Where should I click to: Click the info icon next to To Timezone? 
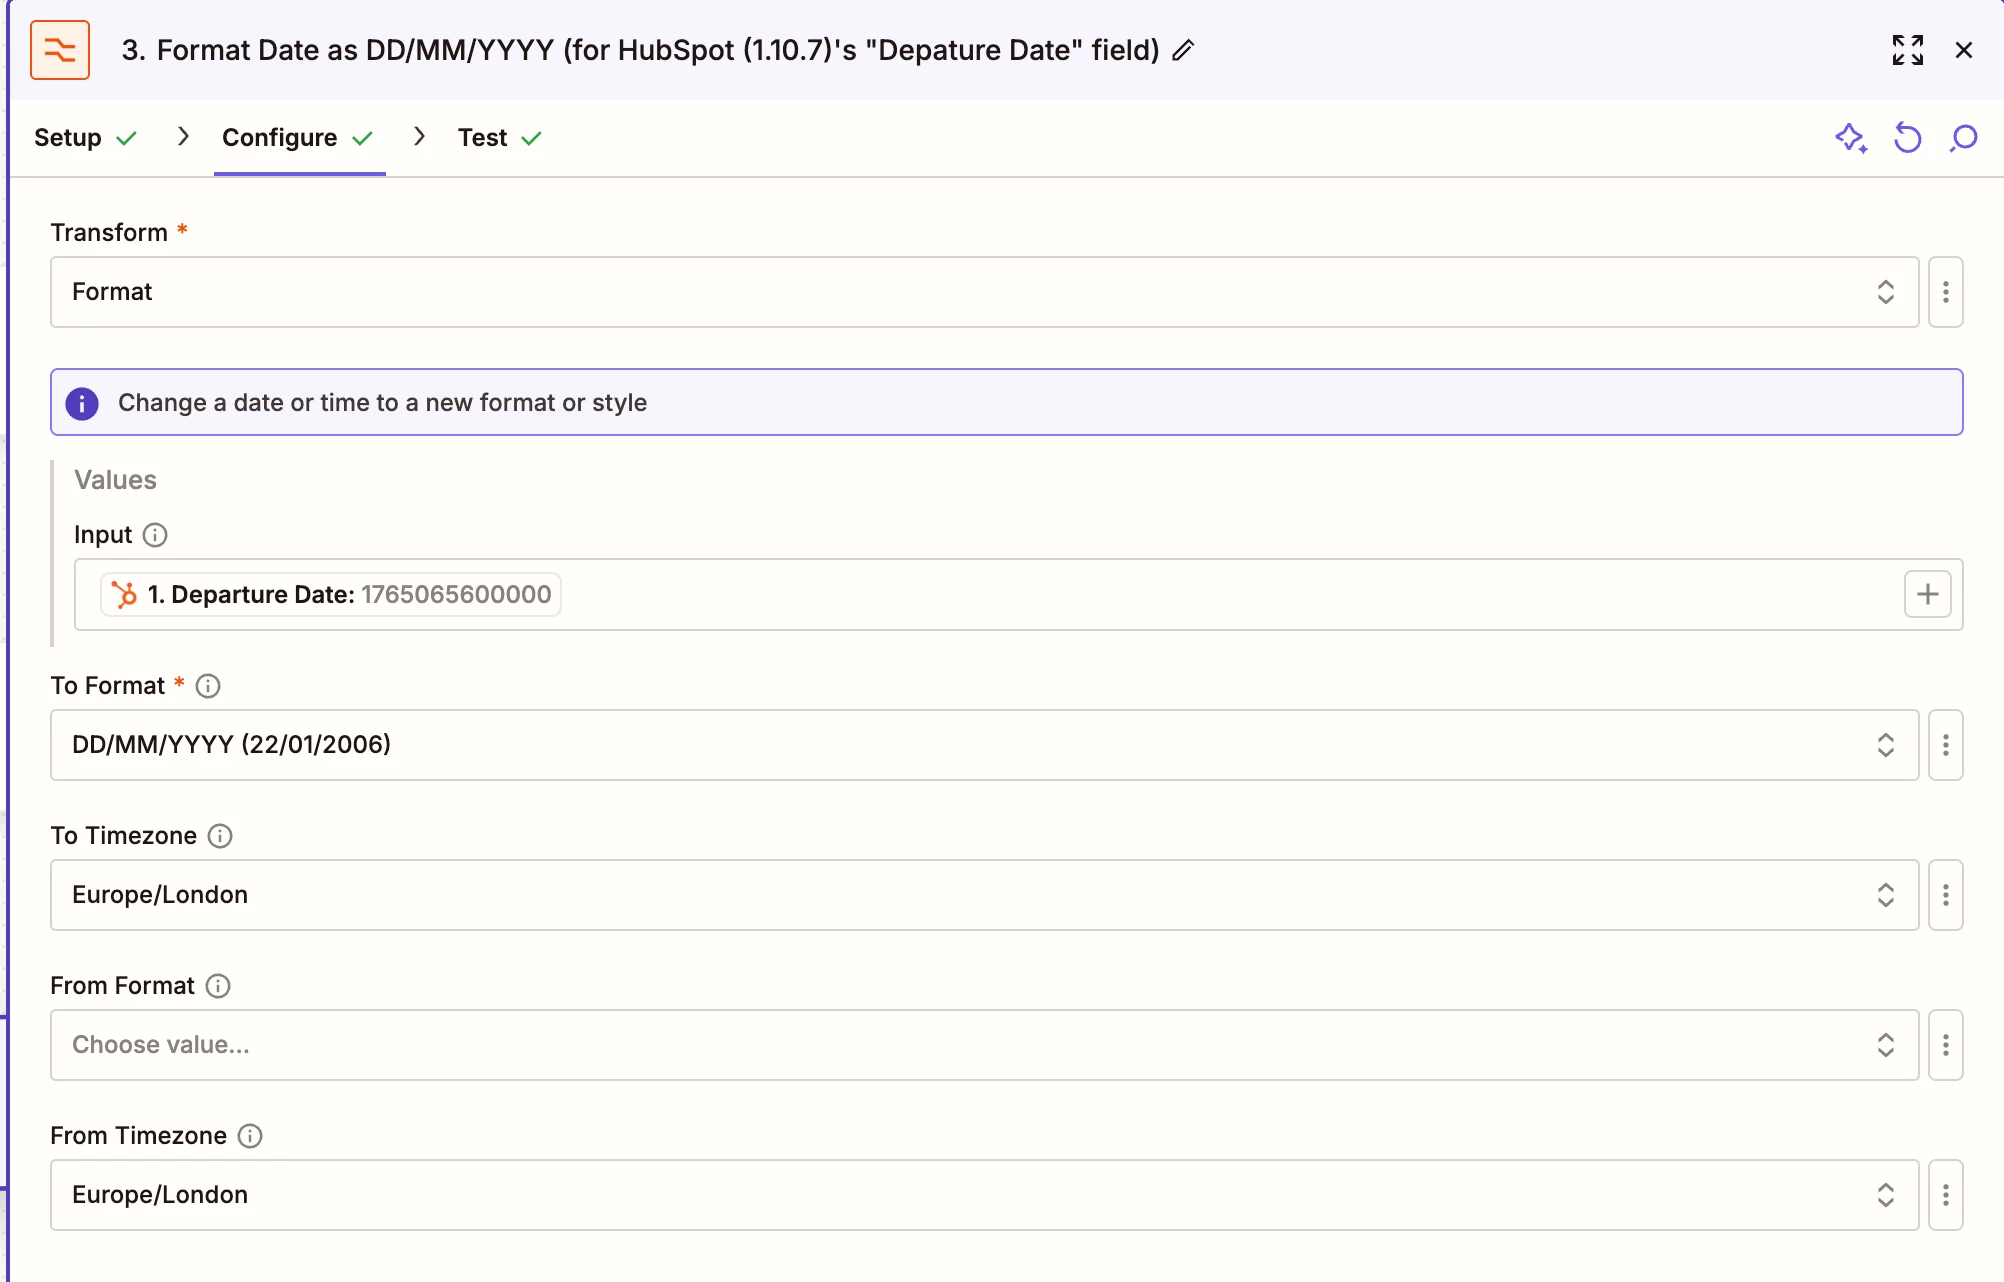(220, 836)
